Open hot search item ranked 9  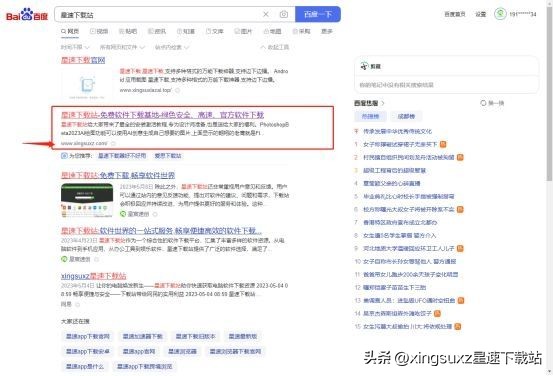(x=408, y=248)
